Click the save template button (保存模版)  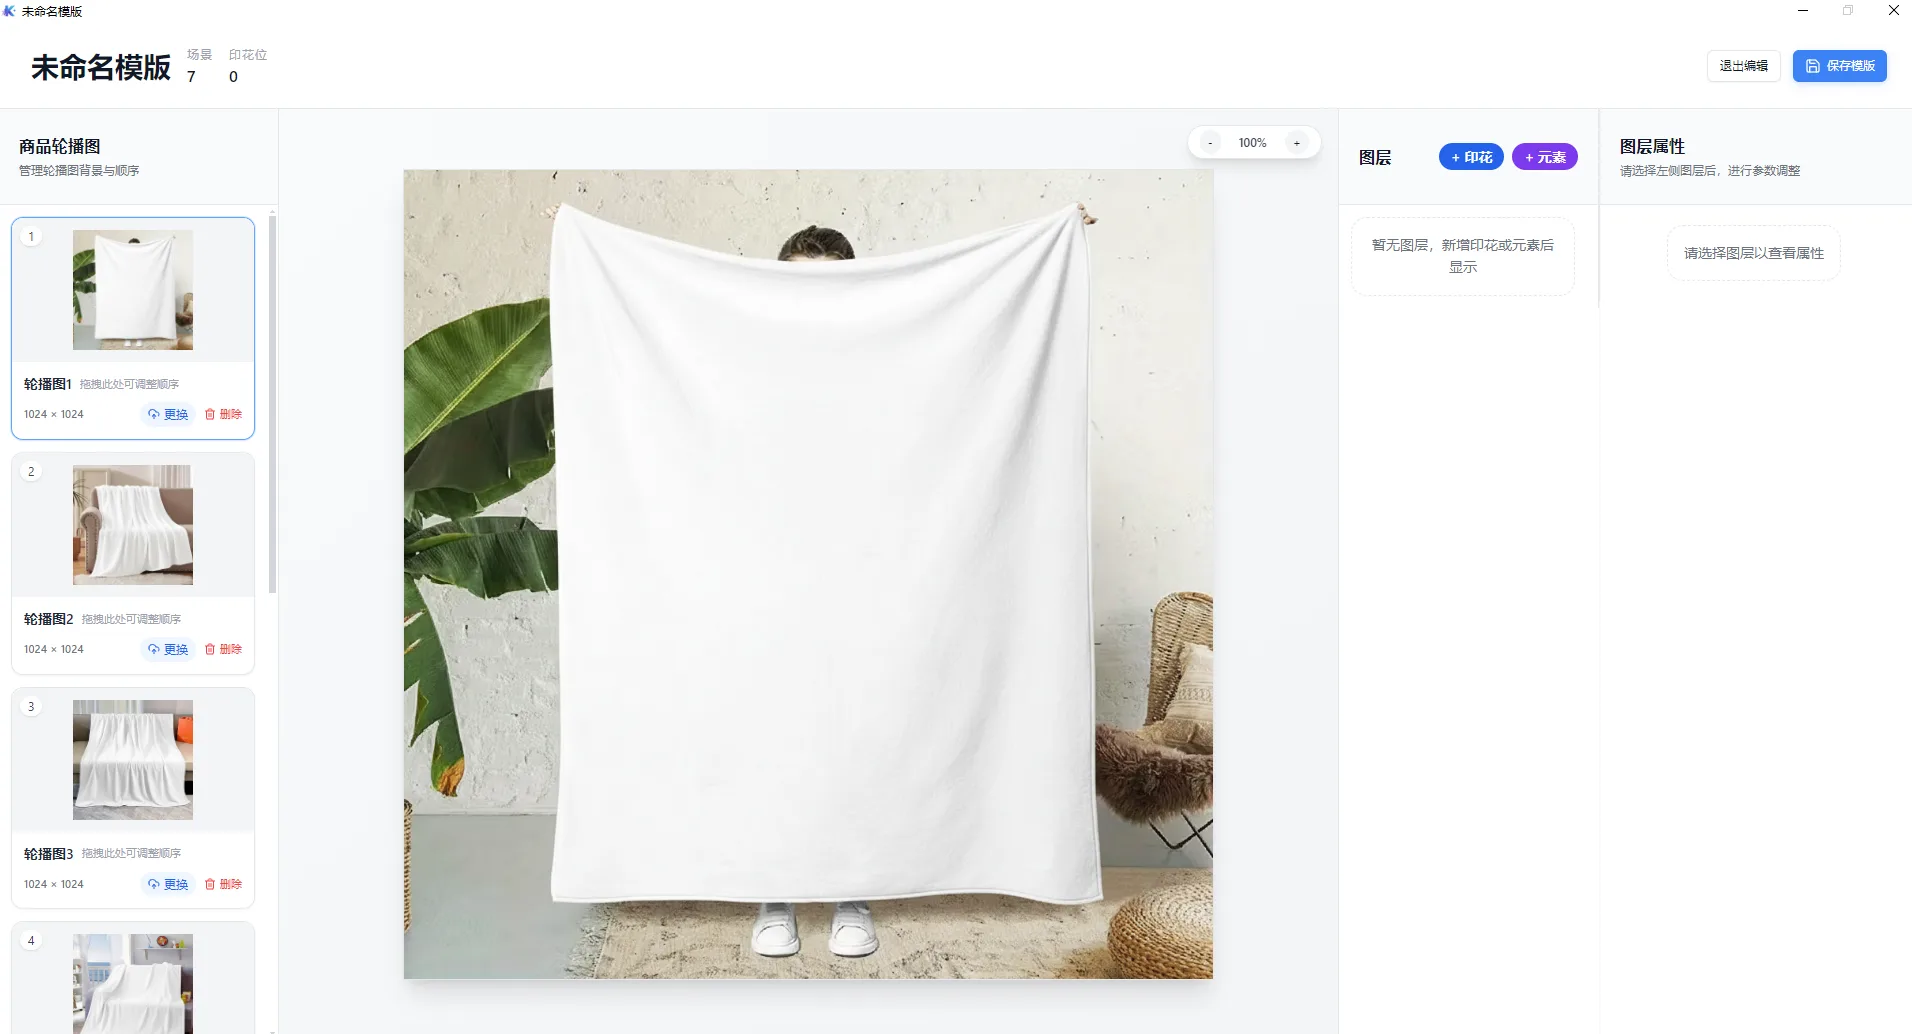[1839, 66]
